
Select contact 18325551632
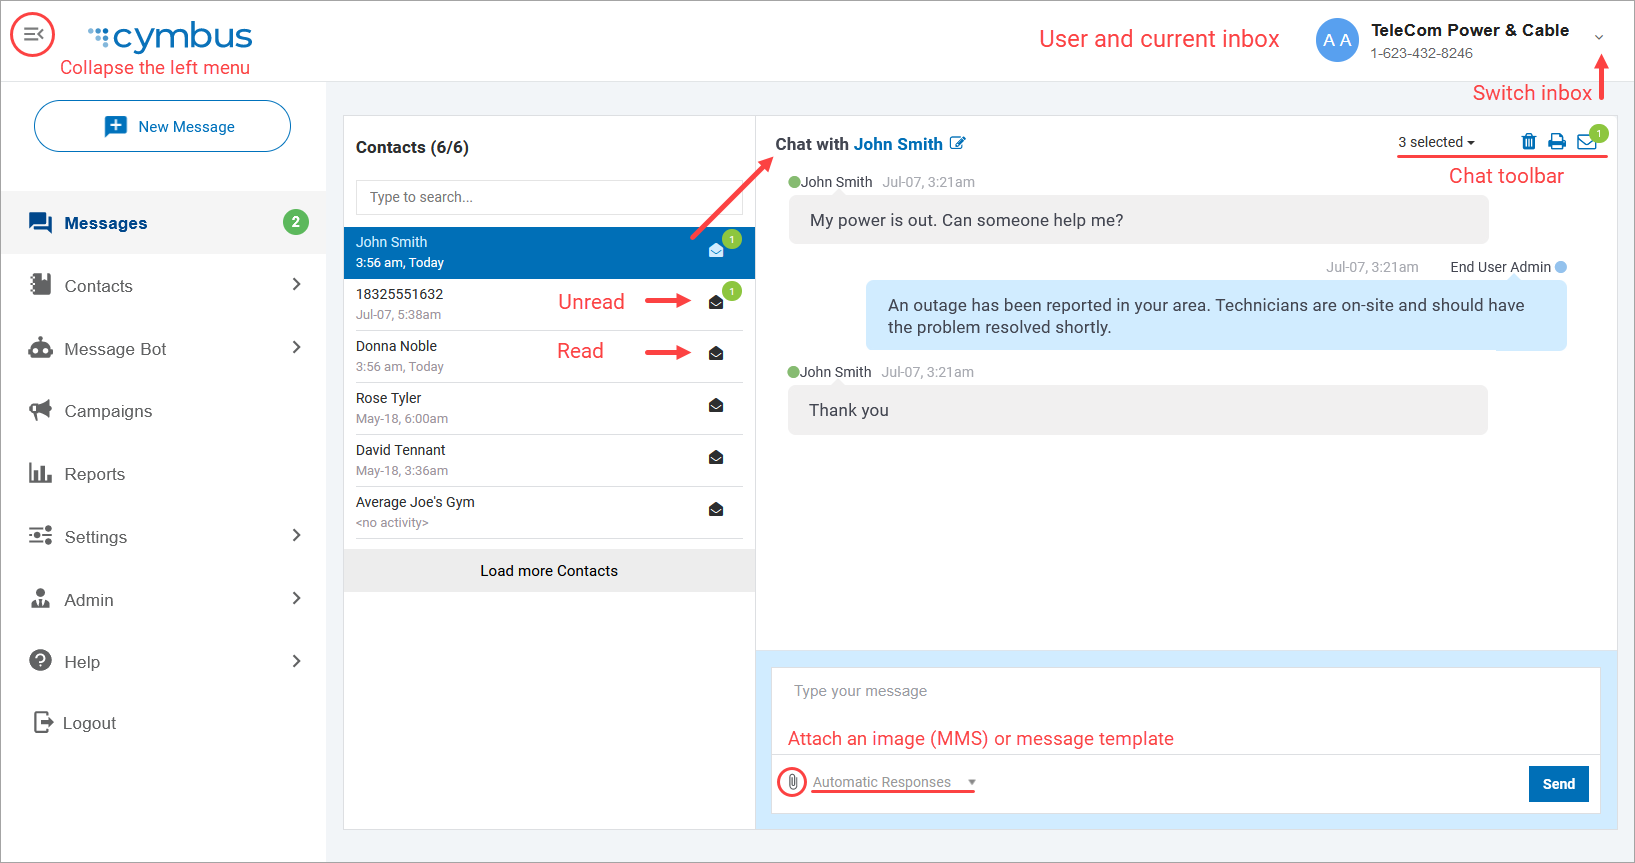coord(549,304)
